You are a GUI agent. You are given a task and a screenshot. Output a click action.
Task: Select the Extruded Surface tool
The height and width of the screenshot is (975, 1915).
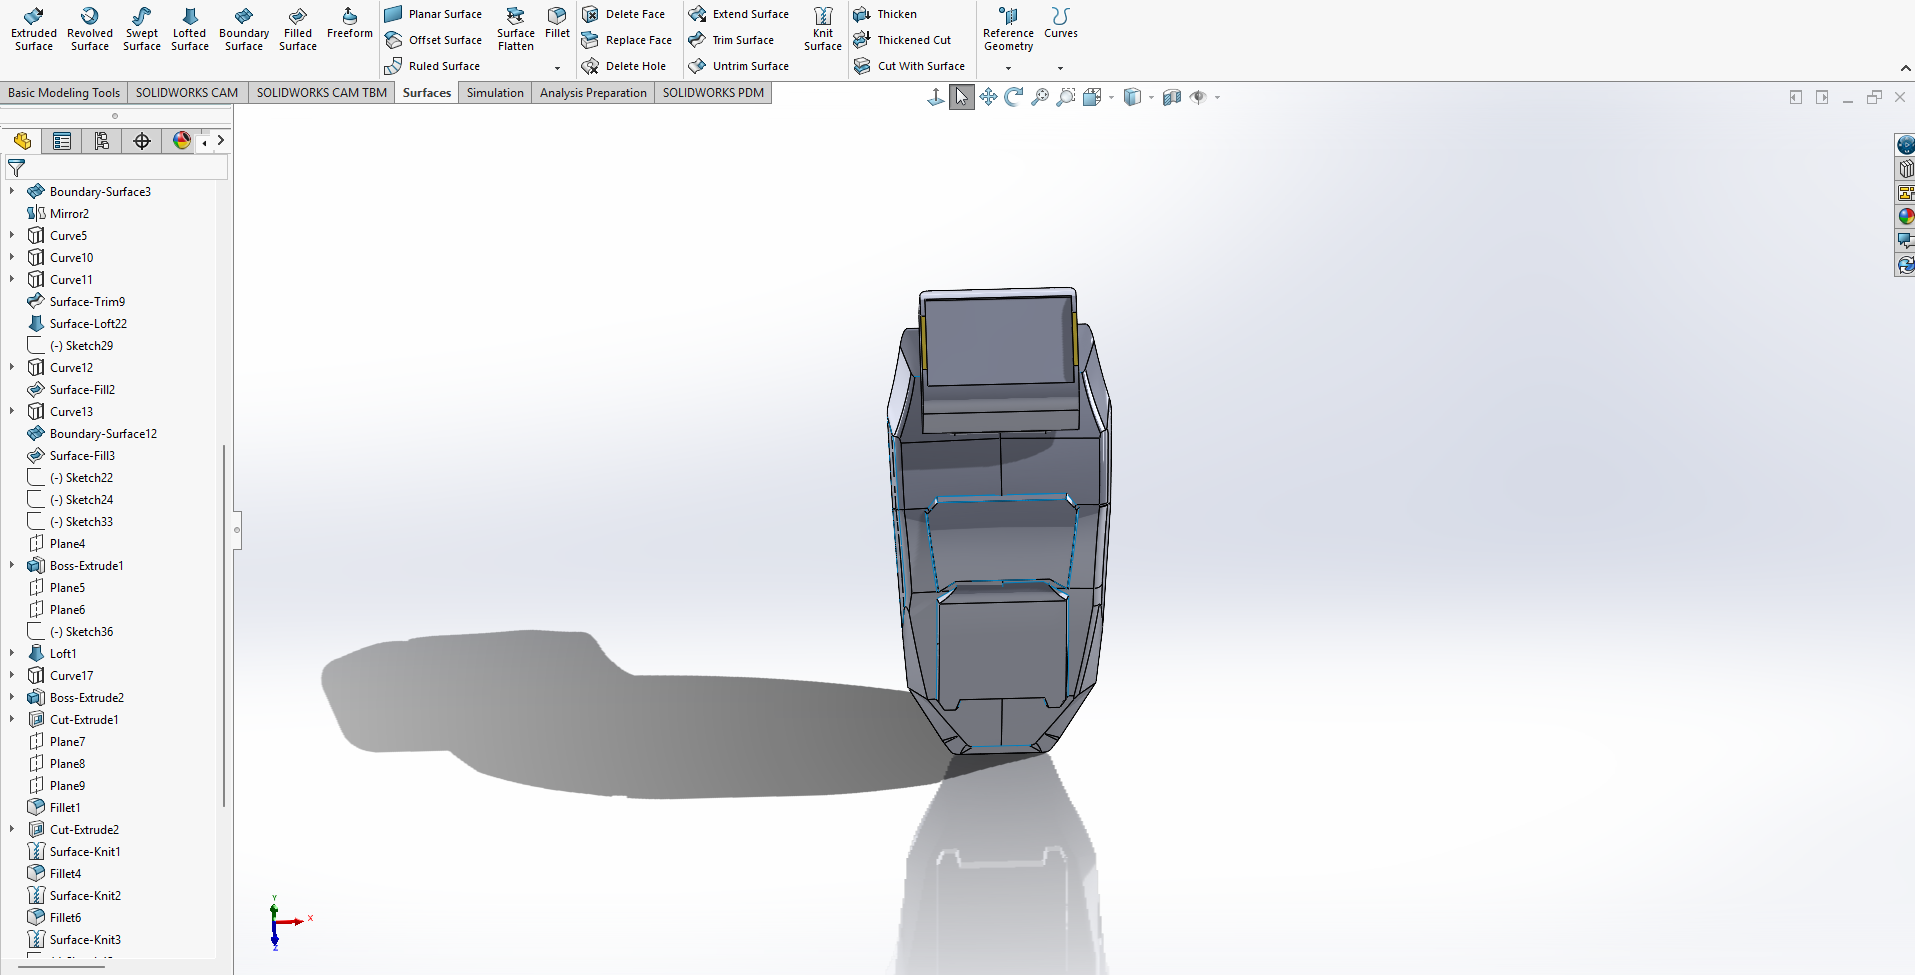pos(34,28)
